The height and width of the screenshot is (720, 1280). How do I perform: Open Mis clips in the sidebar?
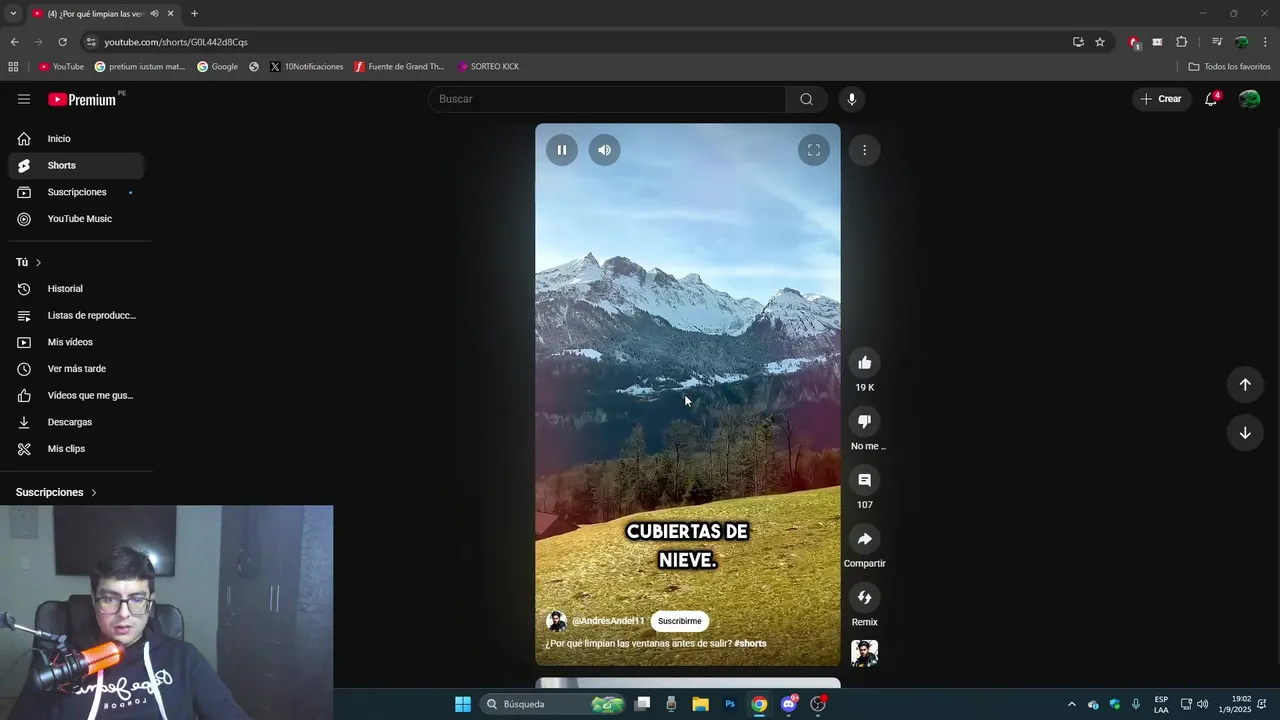click(76, 449)
